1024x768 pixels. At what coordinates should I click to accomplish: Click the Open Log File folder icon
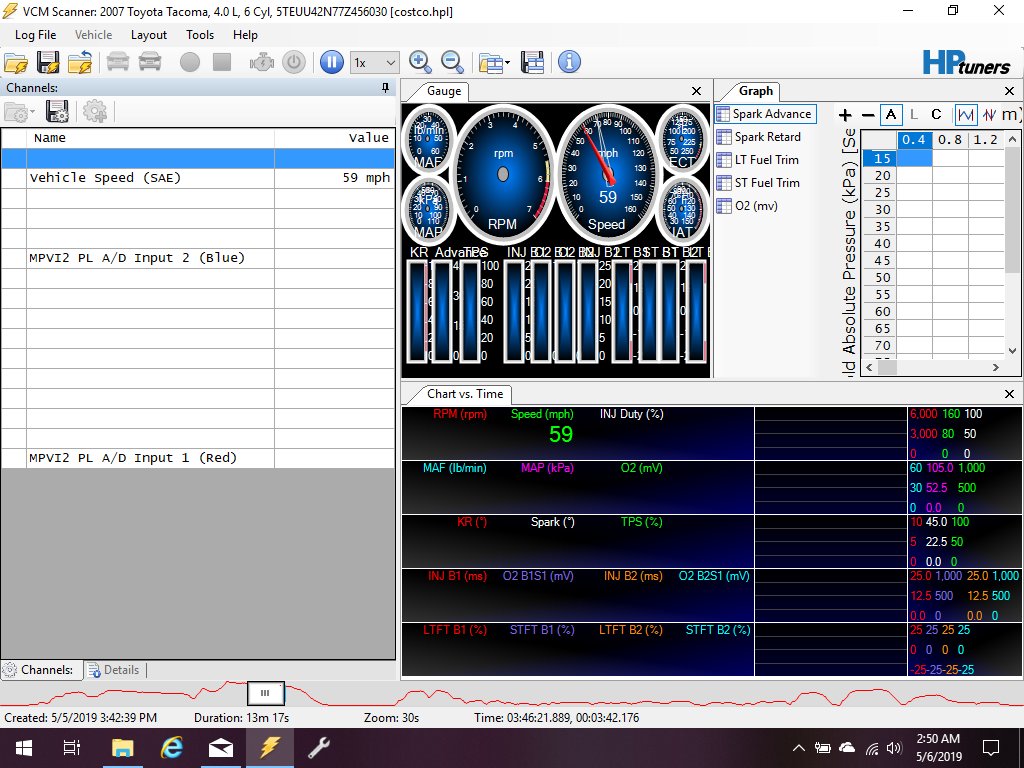(16, 63)
